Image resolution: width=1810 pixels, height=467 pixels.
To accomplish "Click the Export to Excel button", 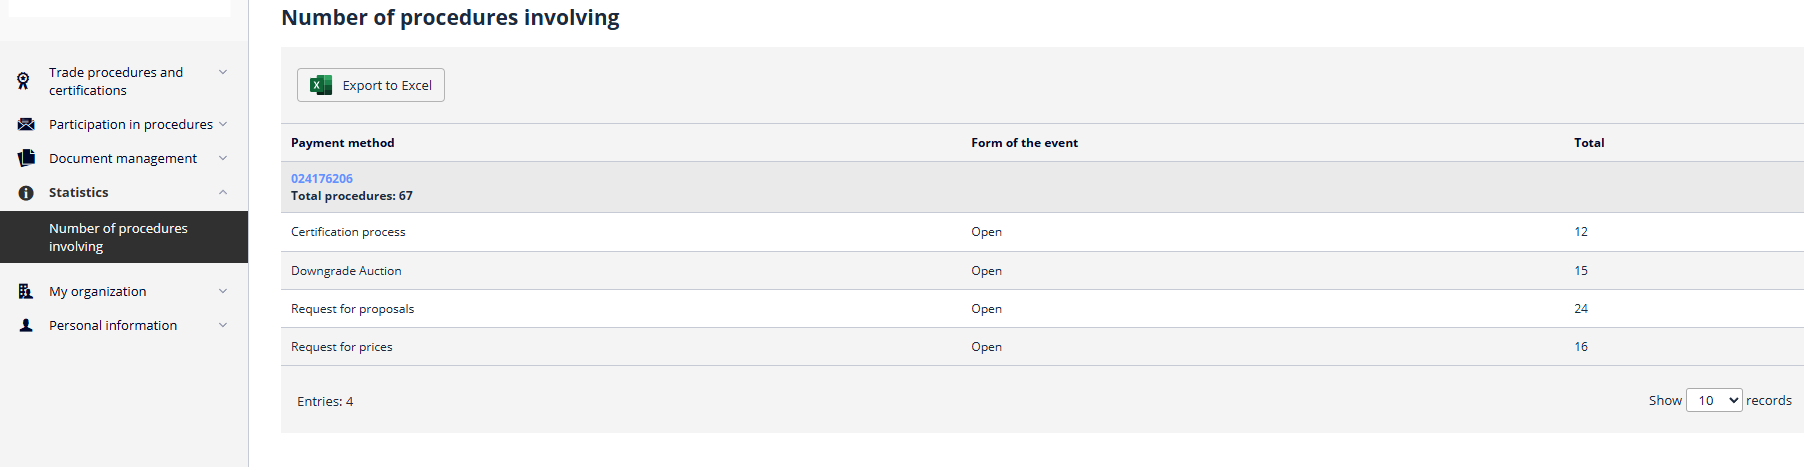I will coord(371,85).
